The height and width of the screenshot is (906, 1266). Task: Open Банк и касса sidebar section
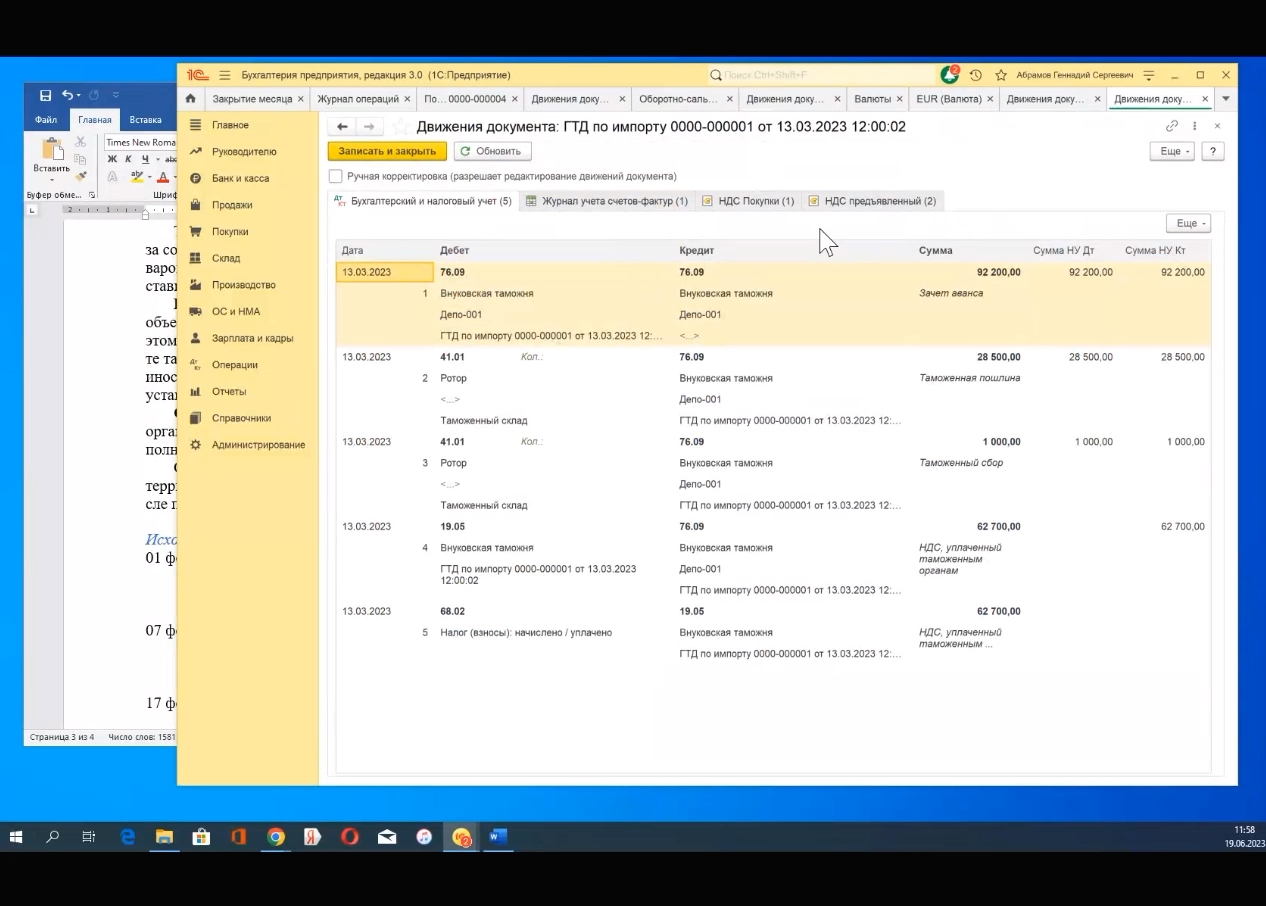[240, 178]
